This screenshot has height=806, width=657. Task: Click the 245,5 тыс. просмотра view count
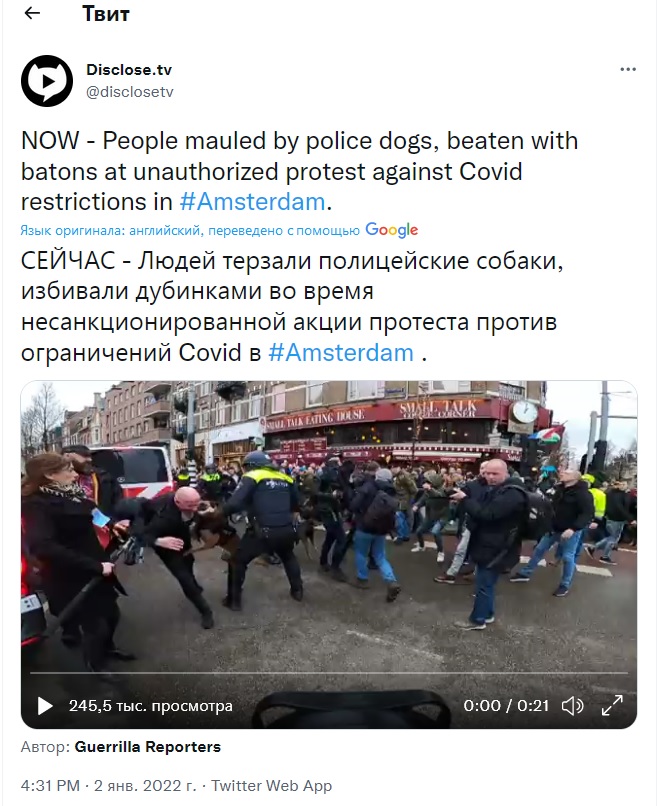[151, 706]
